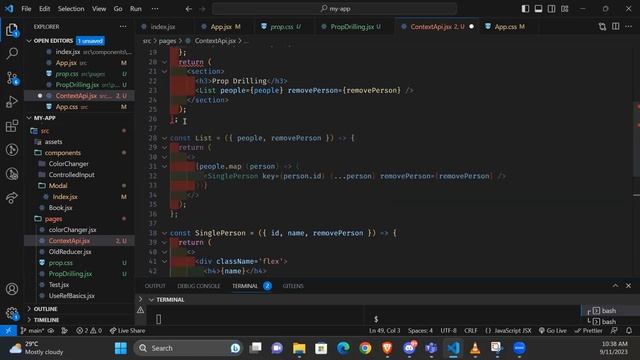Open the Edit menu

coord(44,9)
